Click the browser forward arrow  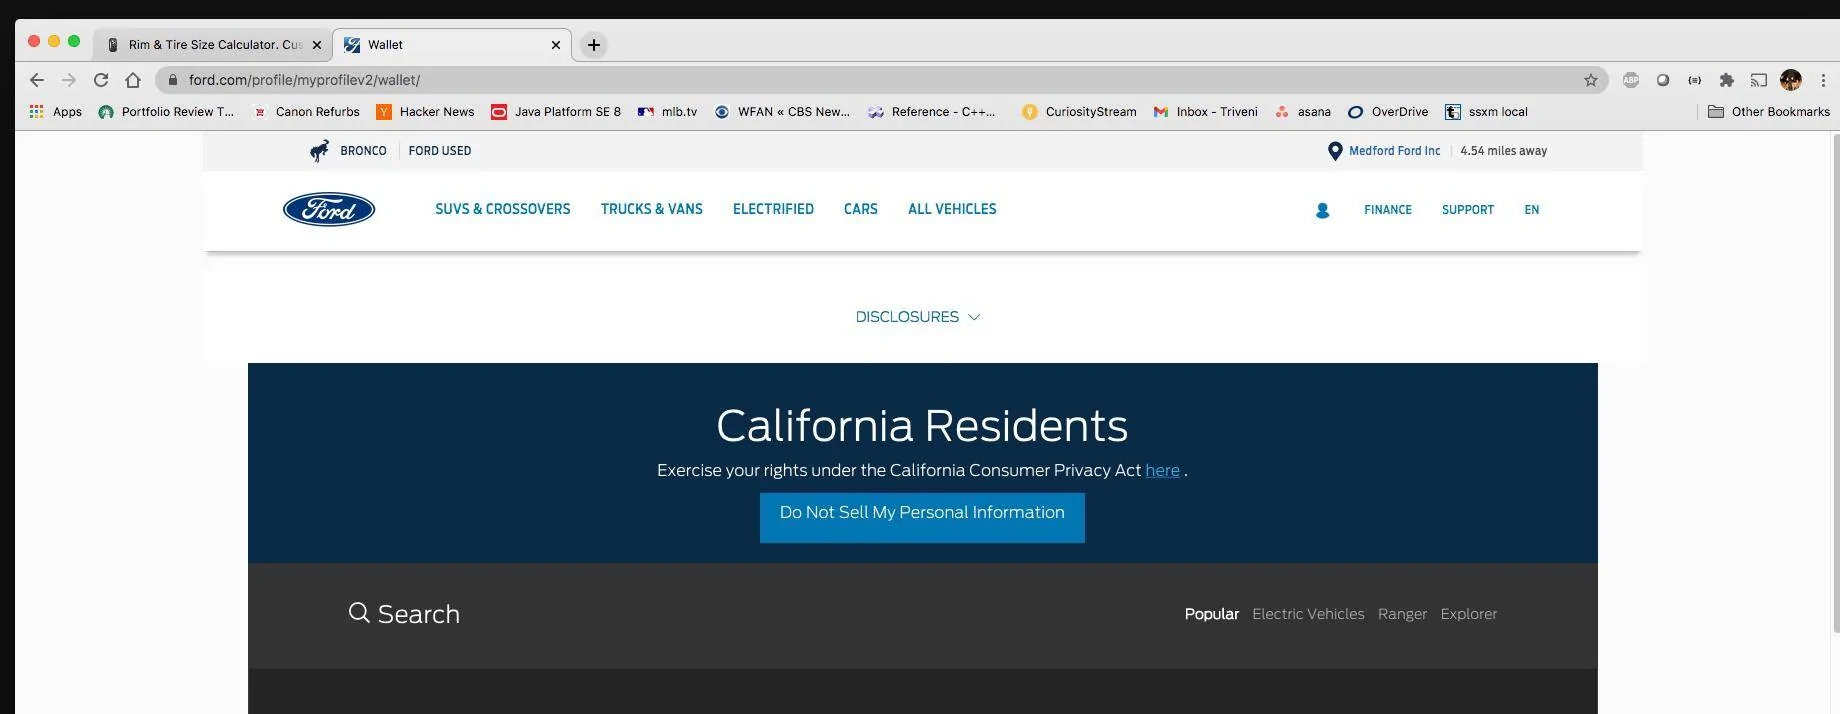(69, 80)
